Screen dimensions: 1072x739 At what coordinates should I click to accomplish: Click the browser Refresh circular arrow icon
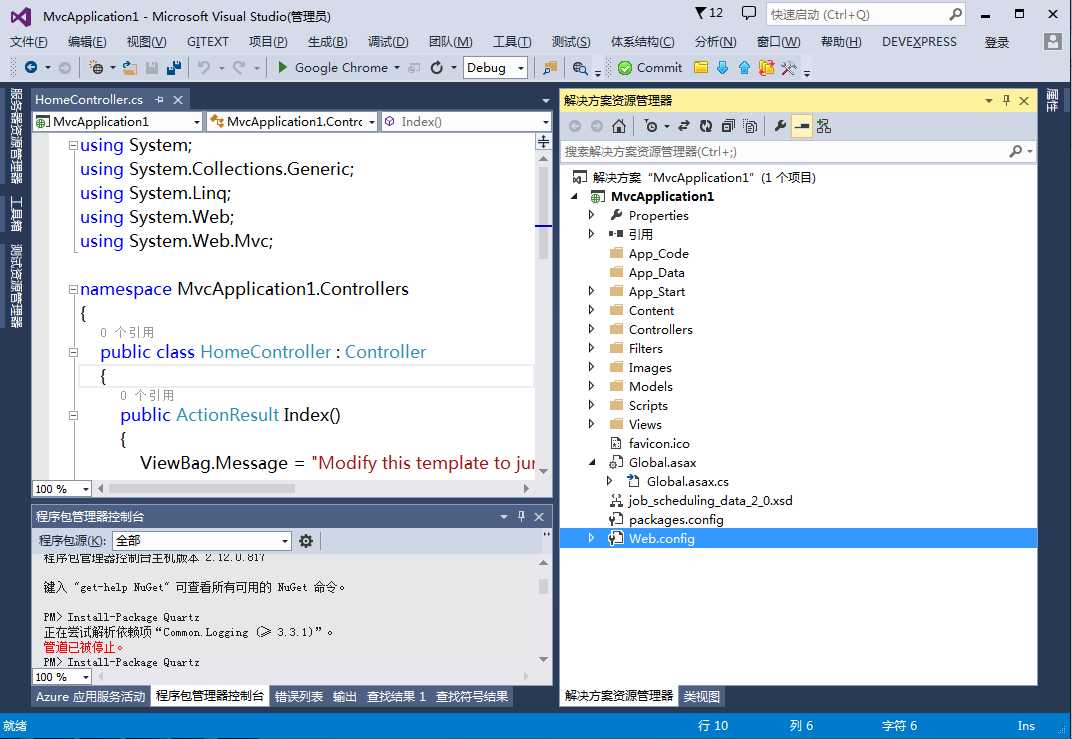436,68
